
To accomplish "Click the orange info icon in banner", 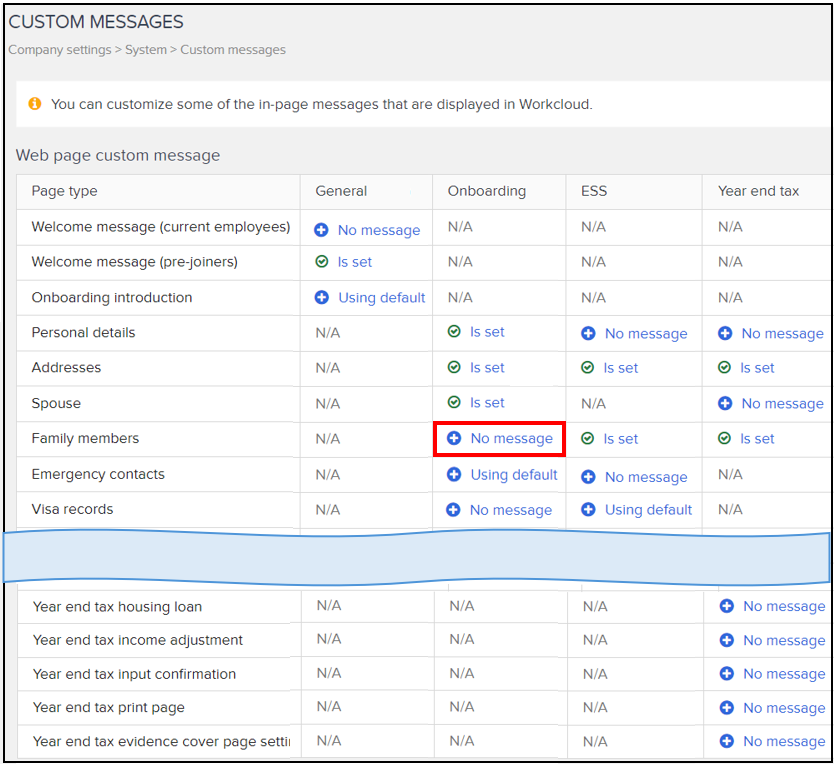I will (35, 104).
